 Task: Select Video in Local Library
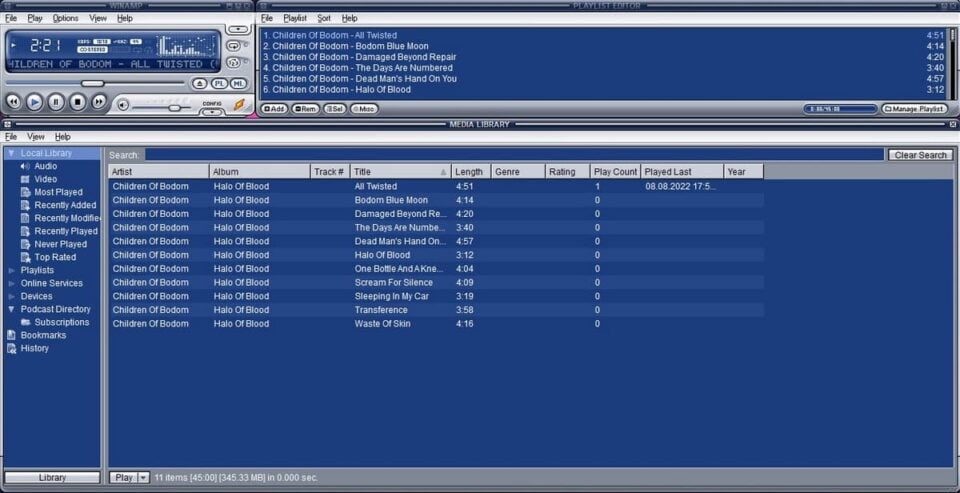pyautogui.click(x=45, y=179)
